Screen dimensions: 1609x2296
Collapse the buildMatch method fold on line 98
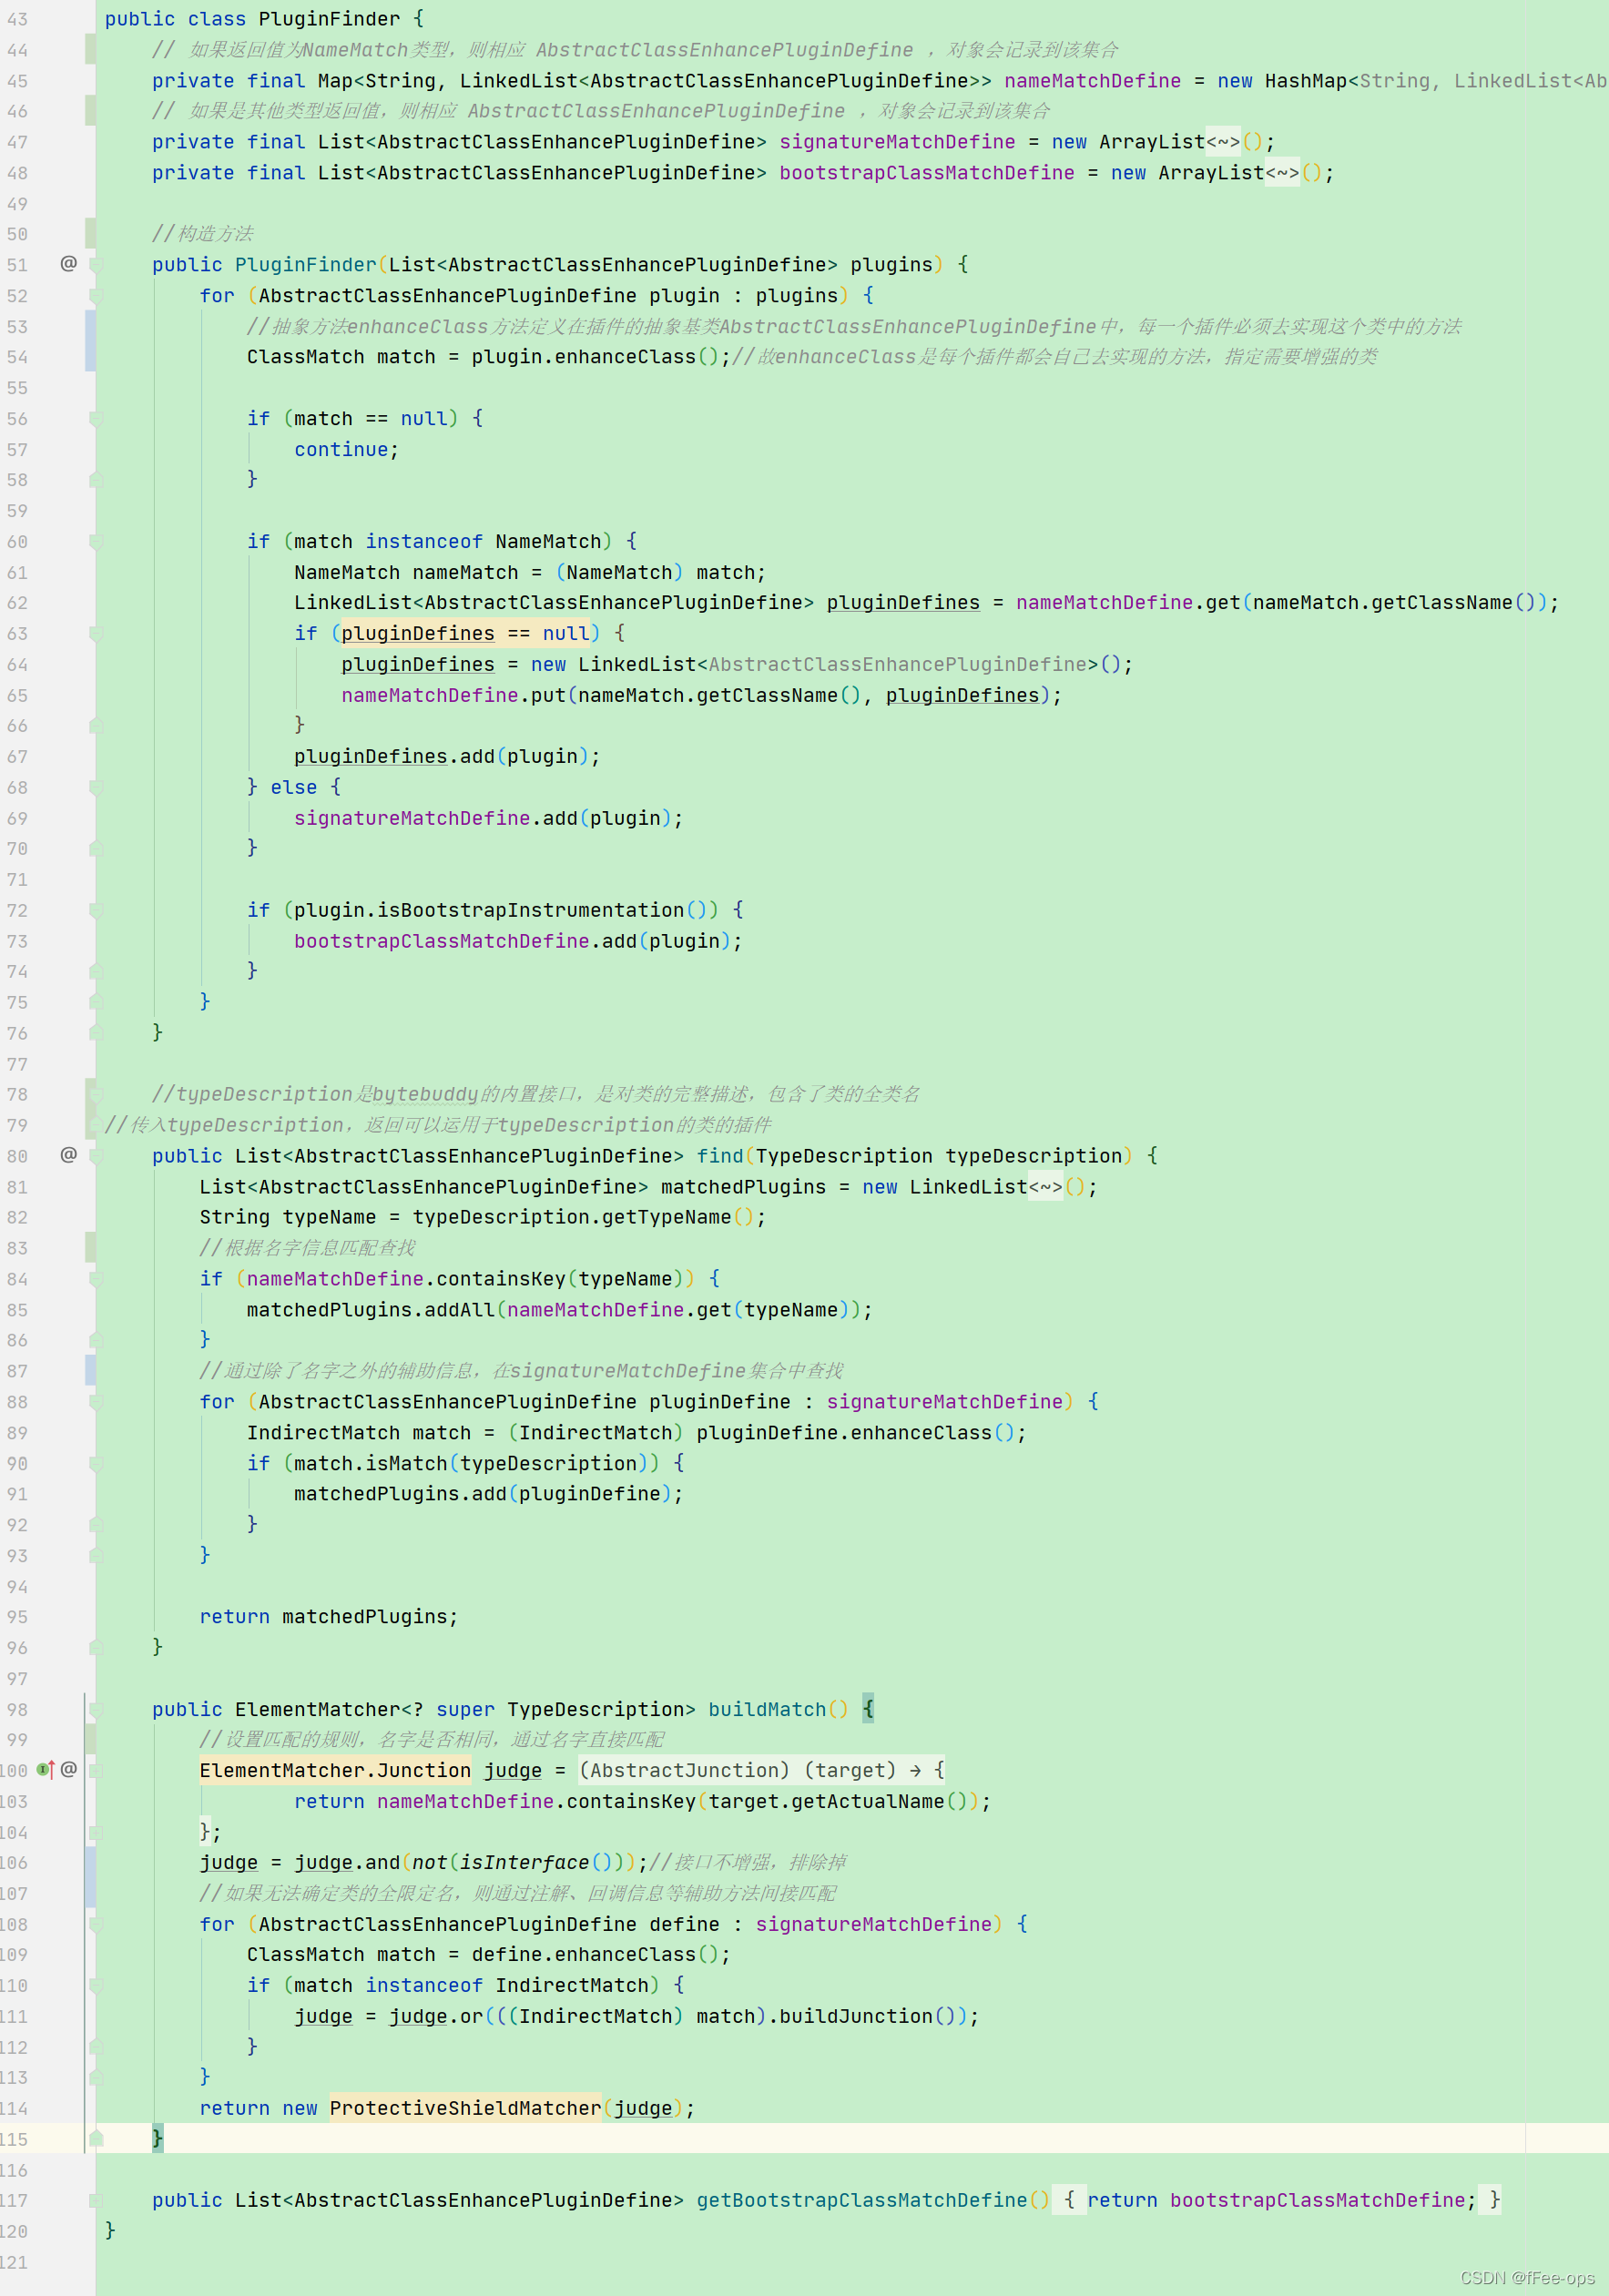tap(96, 1709)
